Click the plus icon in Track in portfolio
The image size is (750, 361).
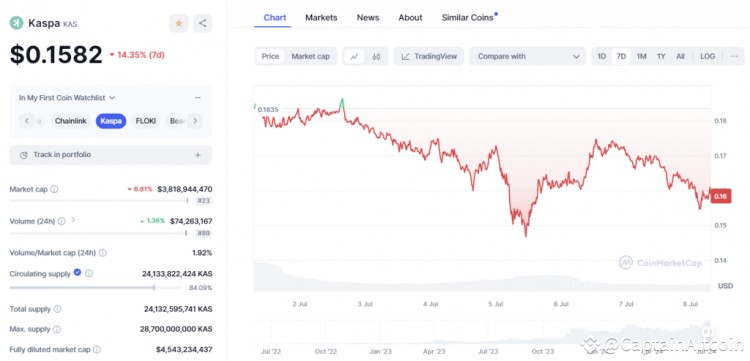point(198,155)
